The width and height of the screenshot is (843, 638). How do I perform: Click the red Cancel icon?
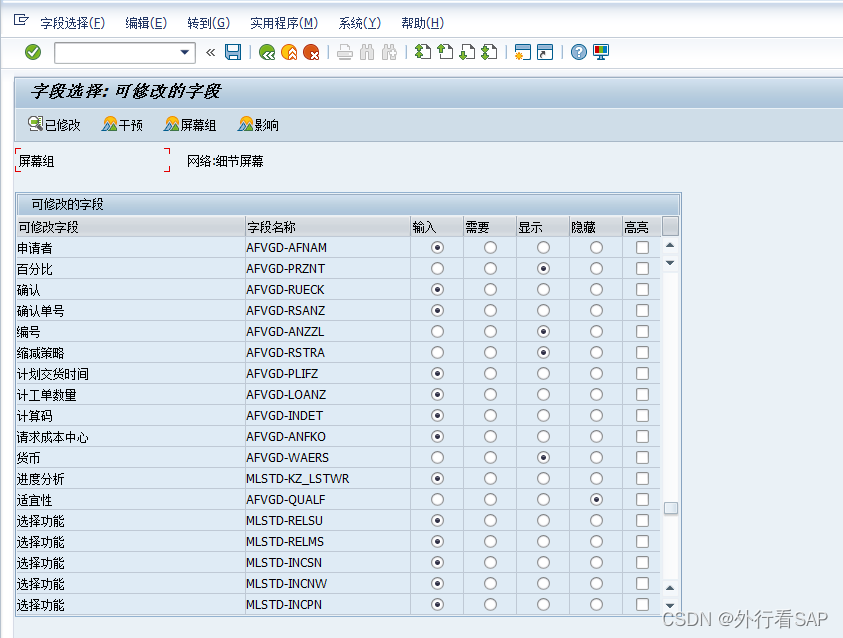pyautogui.click(x=311, y=52)
